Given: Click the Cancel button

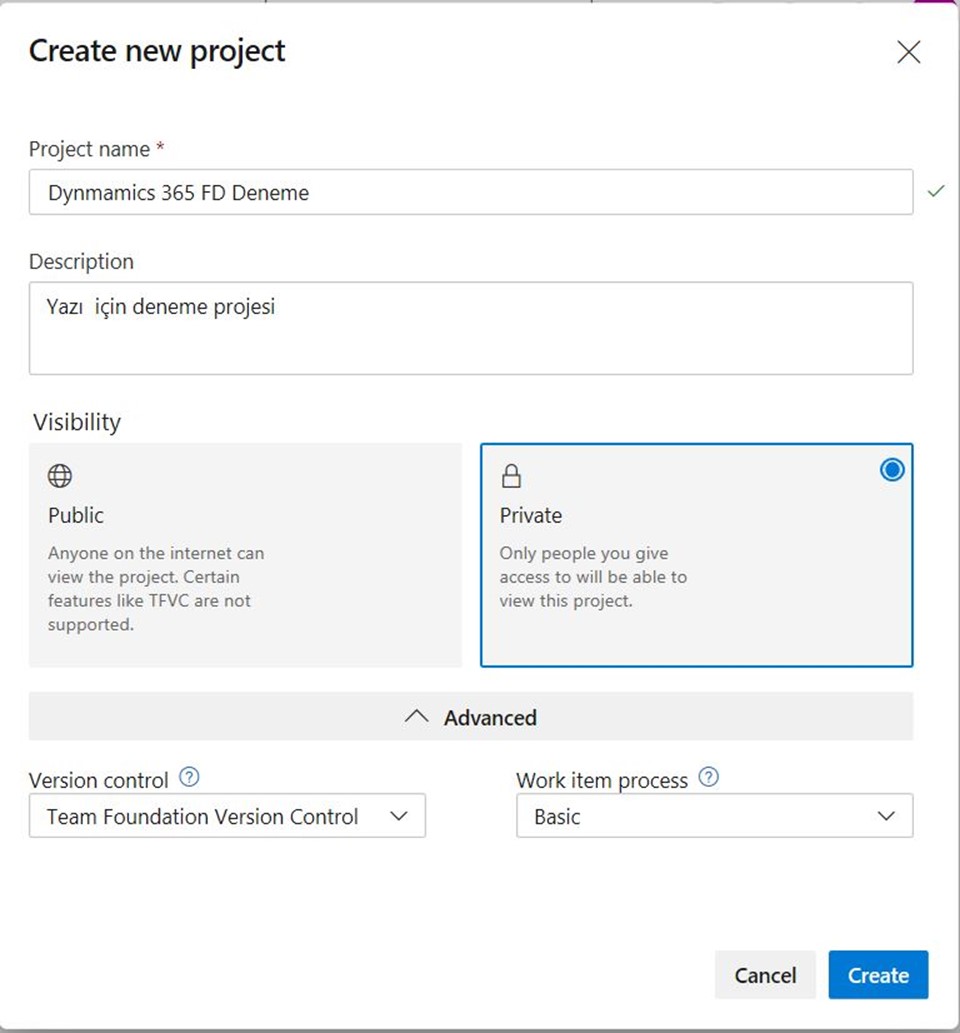Looking at the screenshot, I should coord(765,974).
